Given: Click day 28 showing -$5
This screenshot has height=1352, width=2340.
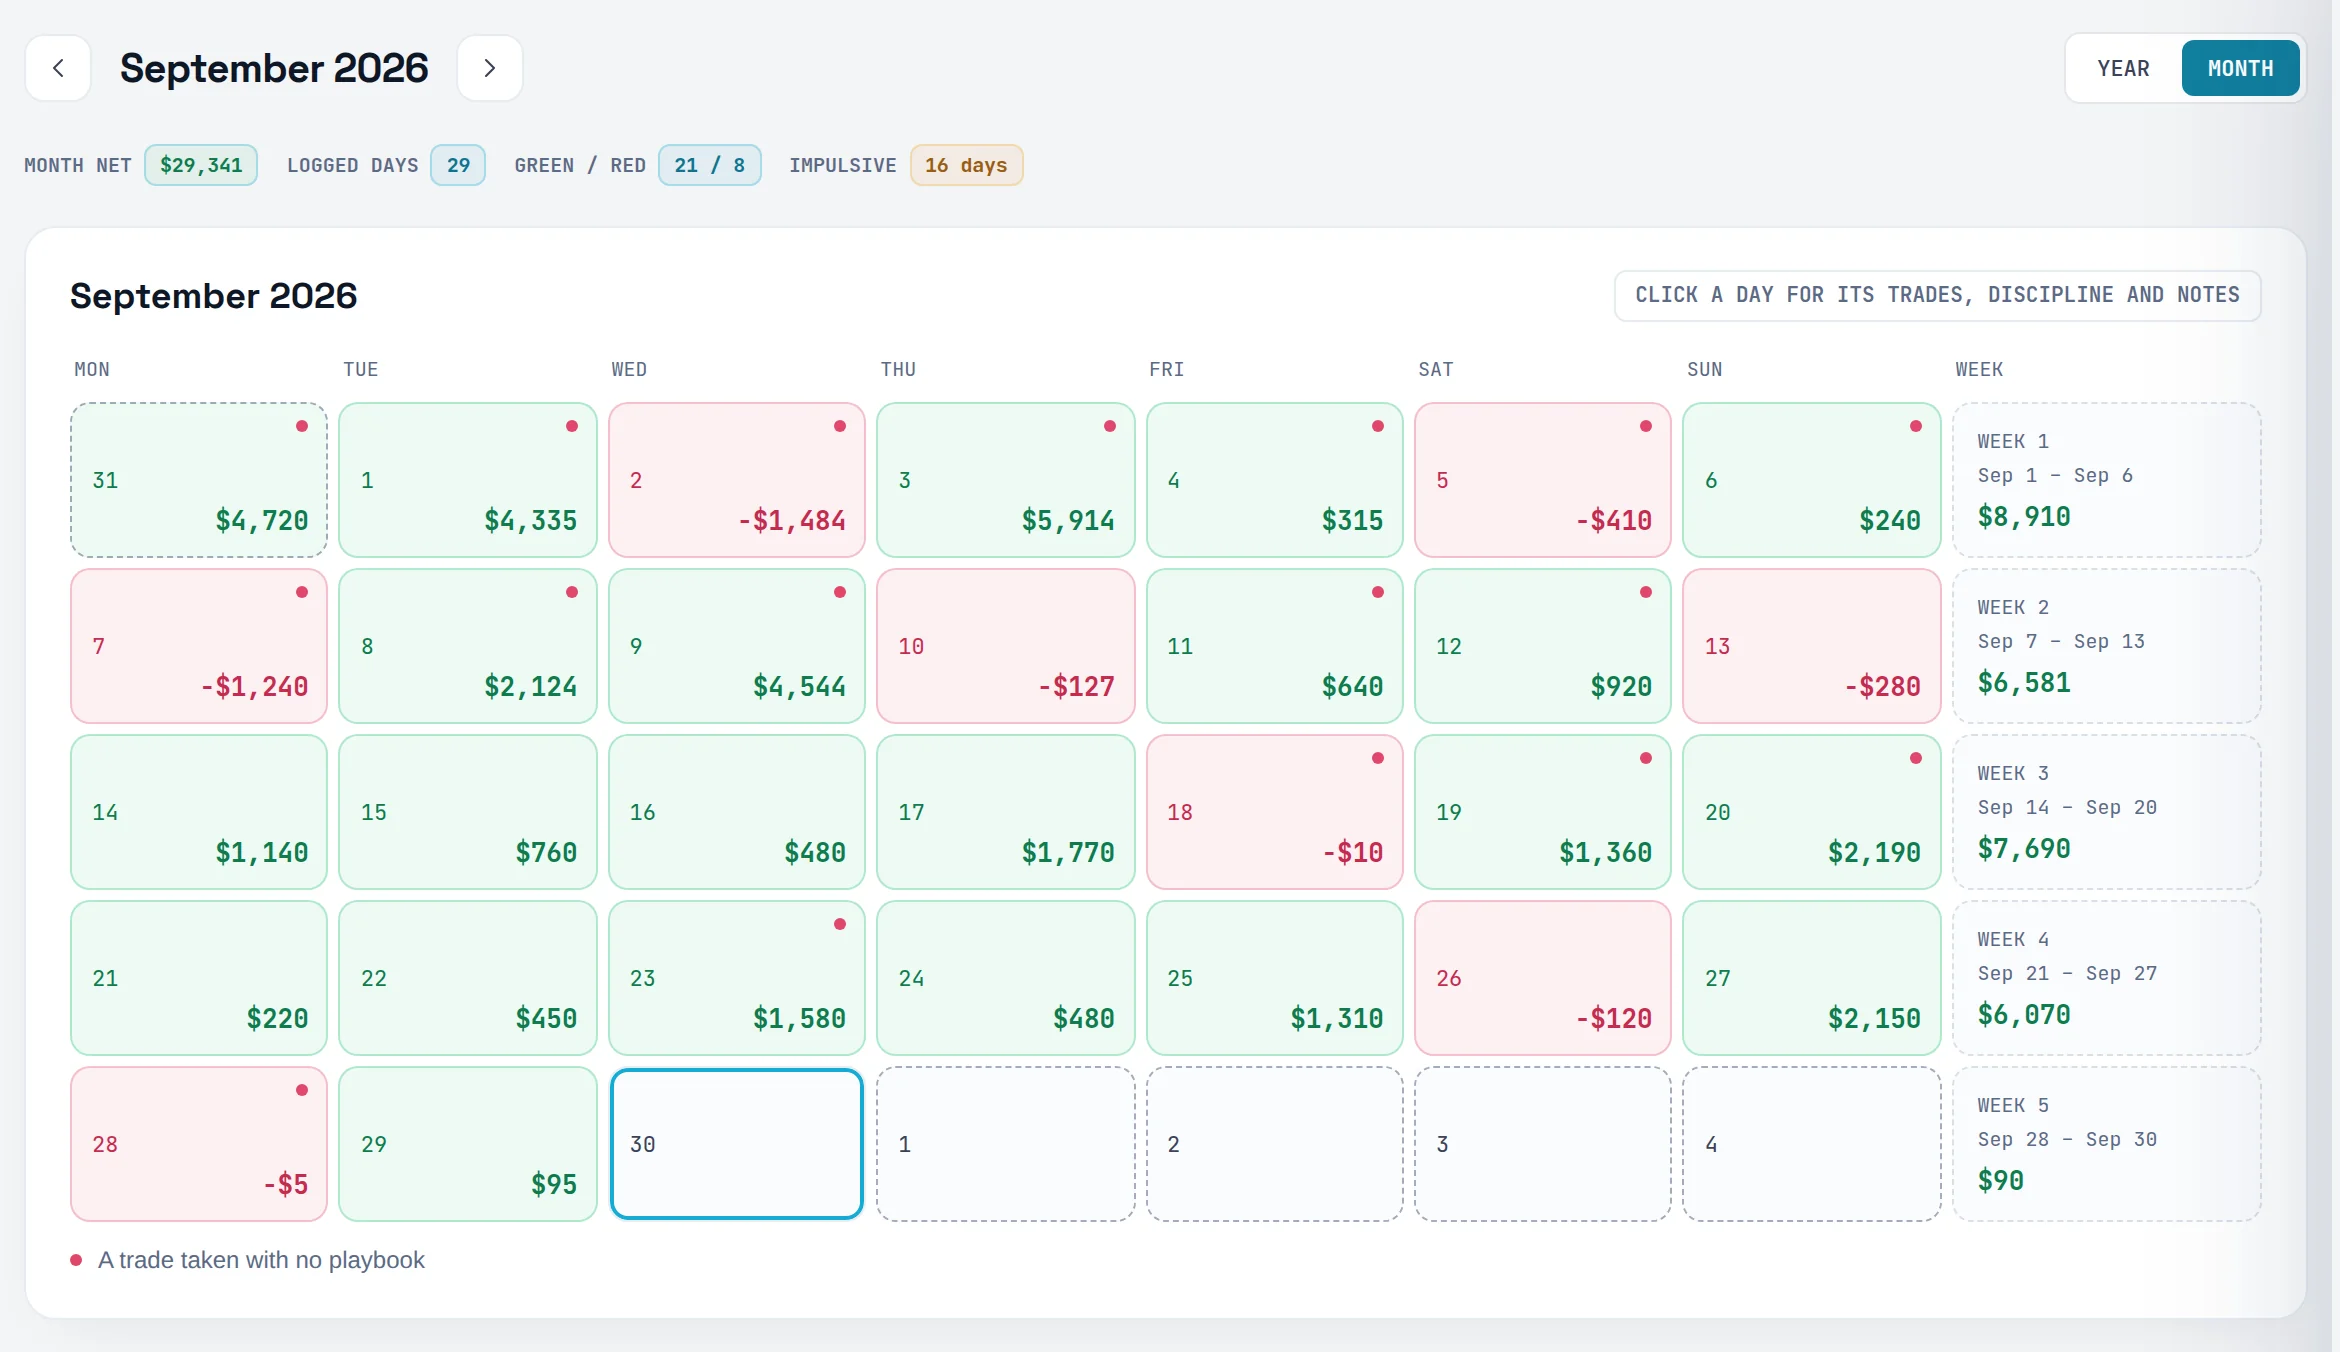Looking at the screenshot, I should click(199, 1144).
